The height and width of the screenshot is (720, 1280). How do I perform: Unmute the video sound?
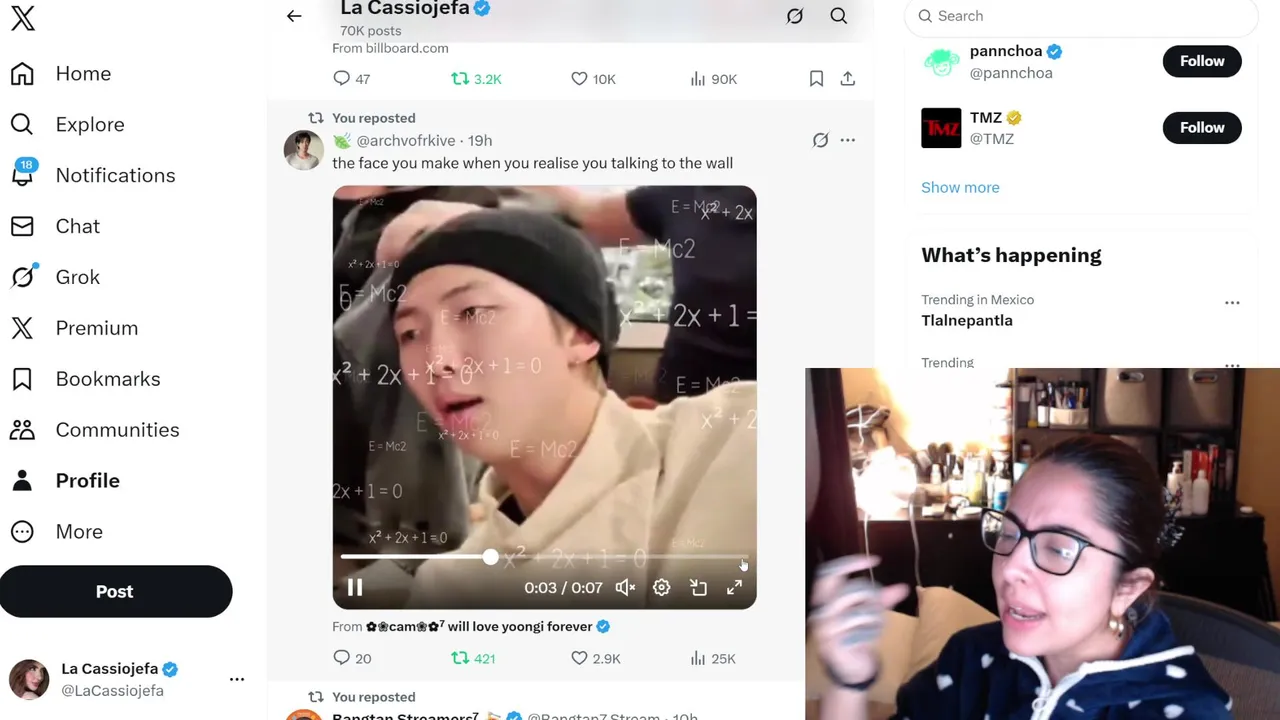625,588
